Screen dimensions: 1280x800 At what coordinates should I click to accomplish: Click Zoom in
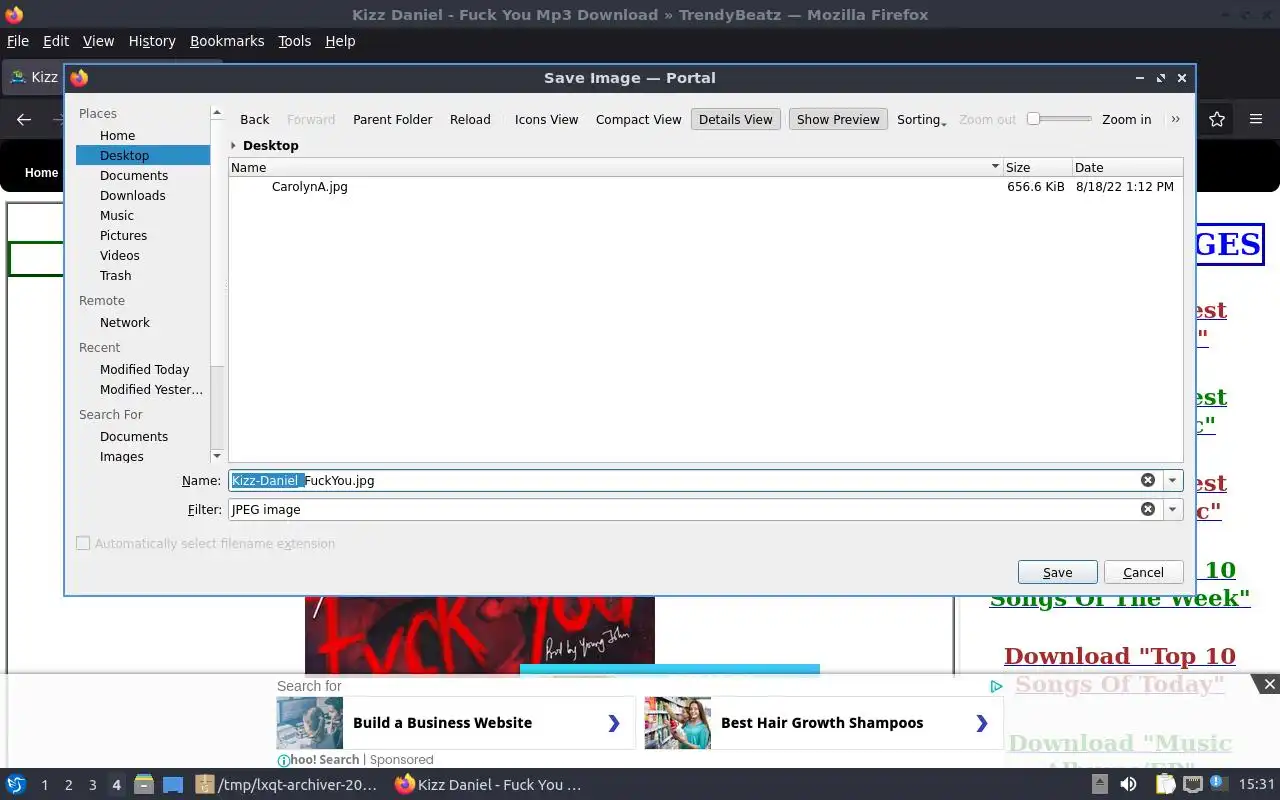tap(1127, 119)
